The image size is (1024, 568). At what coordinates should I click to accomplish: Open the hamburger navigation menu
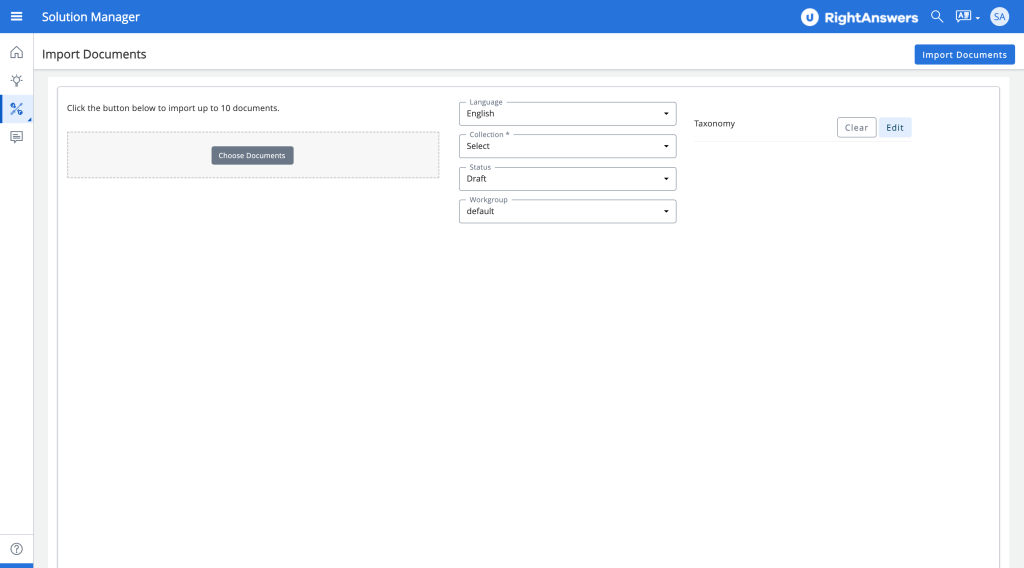coord(16,16)
